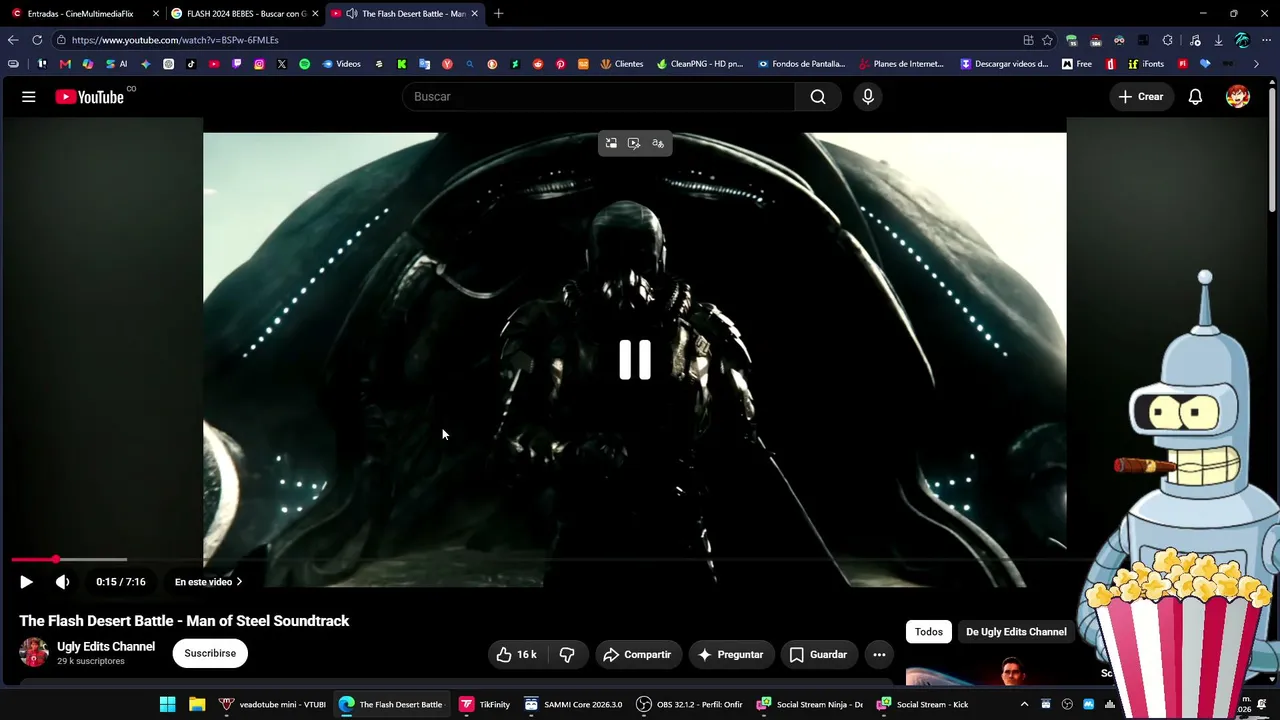
Task: Open 'CleanPNG - HD pn...' bookmark
Action: point(700,64)
